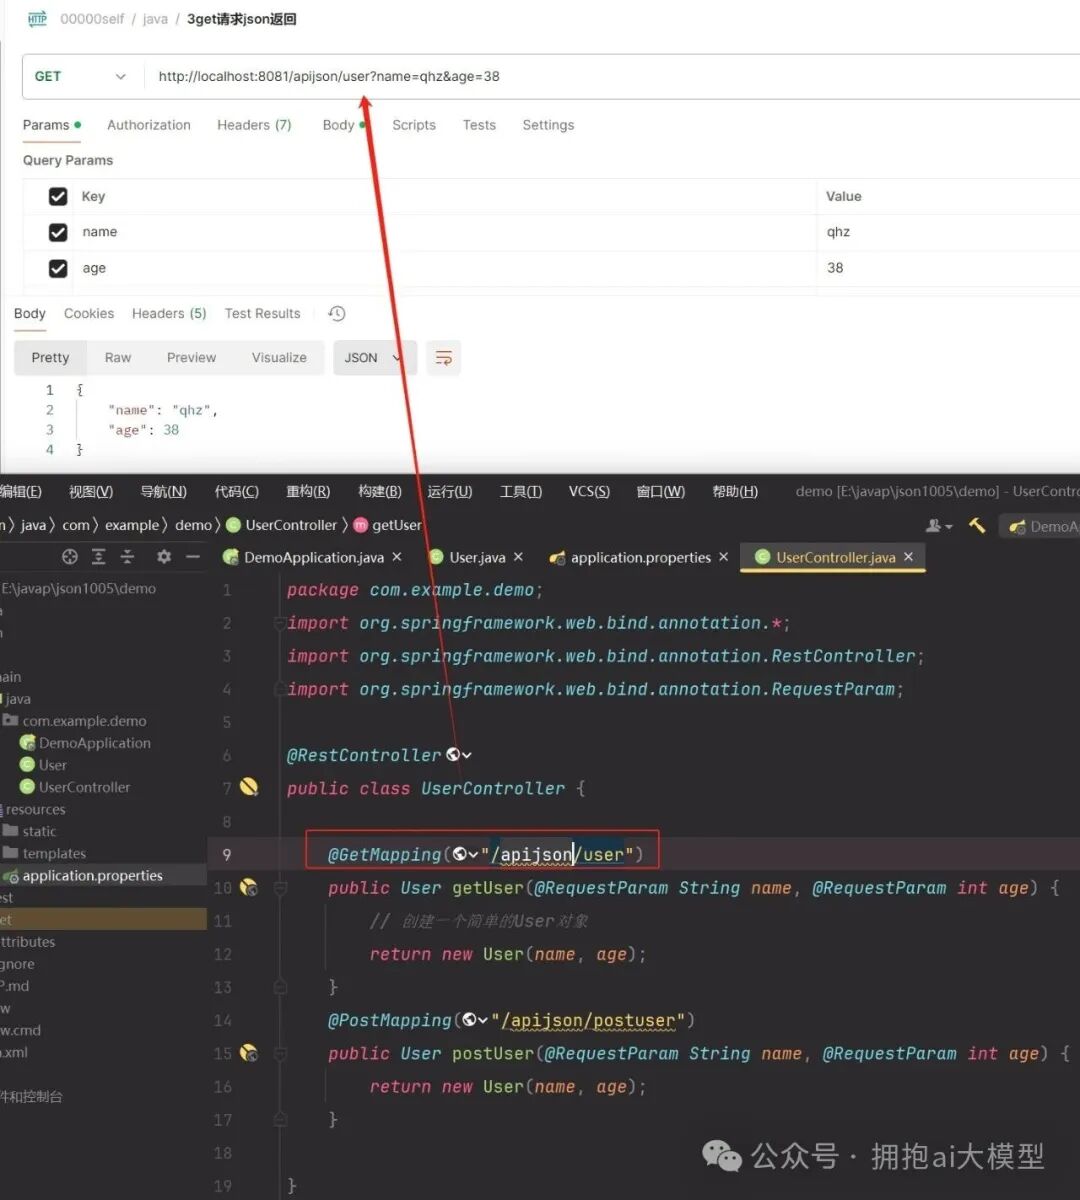This screenshot has width=1080, height=1200.
Task: Toggle the select-all Key header checkbox
Action: point(58,197)
